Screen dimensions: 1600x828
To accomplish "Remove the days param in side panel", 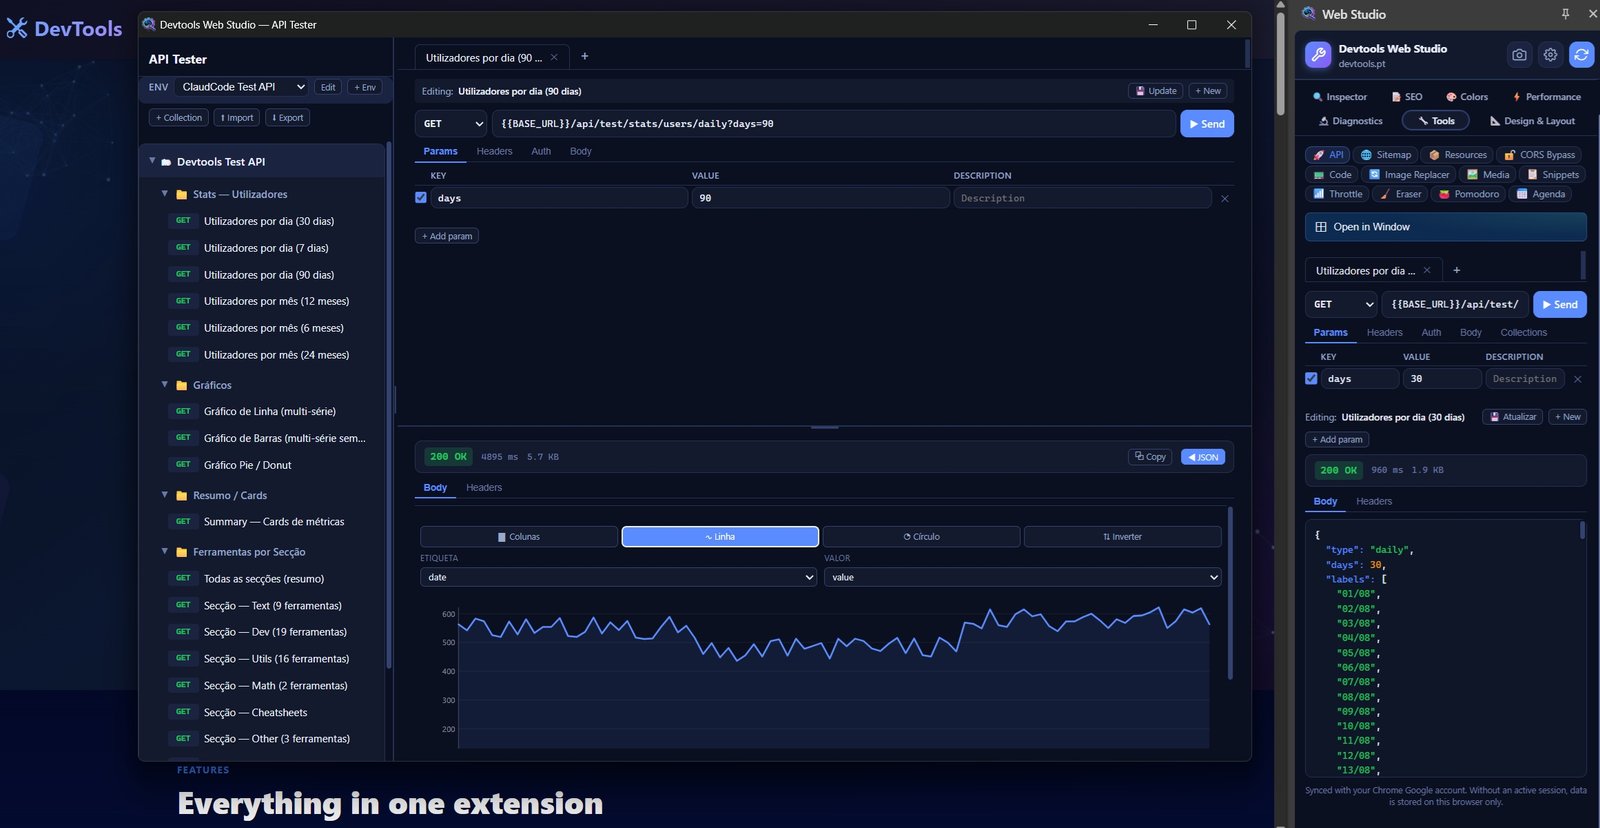I will point(1577,379).
